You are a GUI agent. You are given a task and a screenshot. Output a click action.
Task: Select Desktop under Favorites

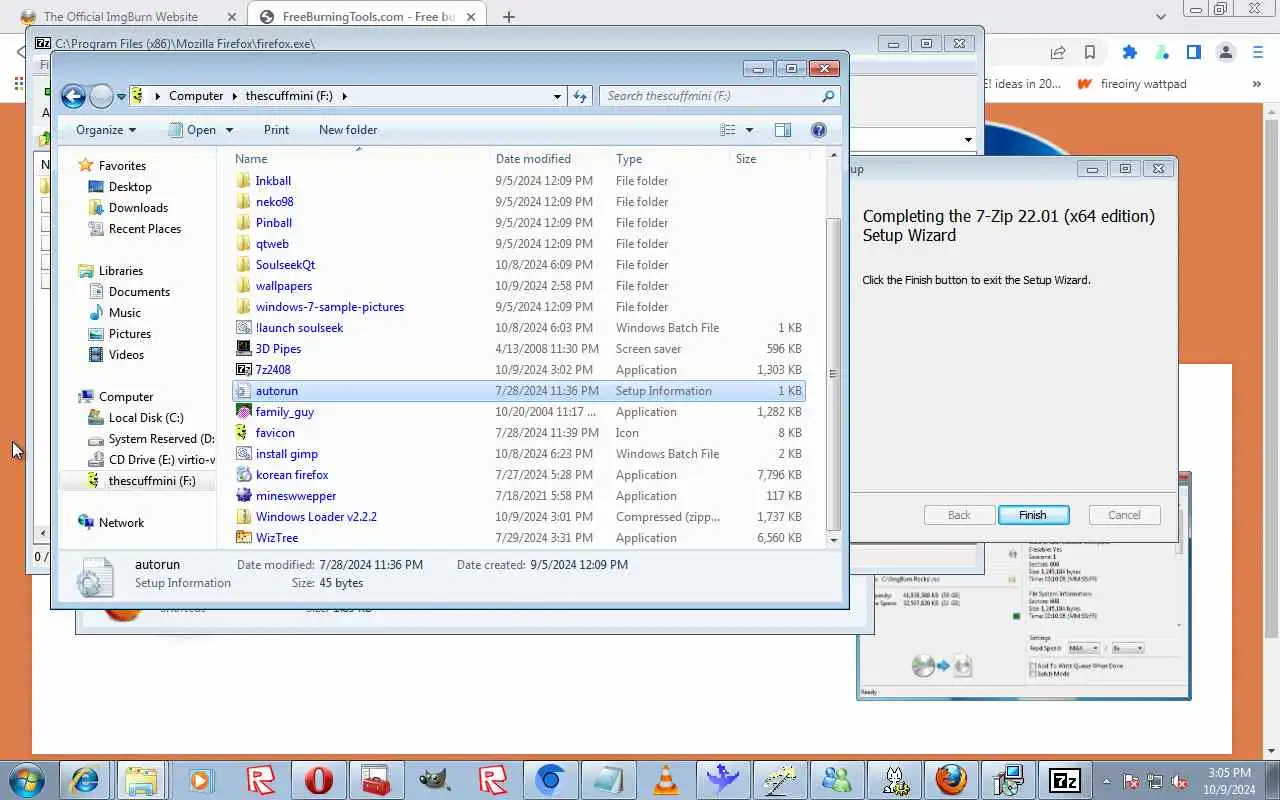[130, 187]
